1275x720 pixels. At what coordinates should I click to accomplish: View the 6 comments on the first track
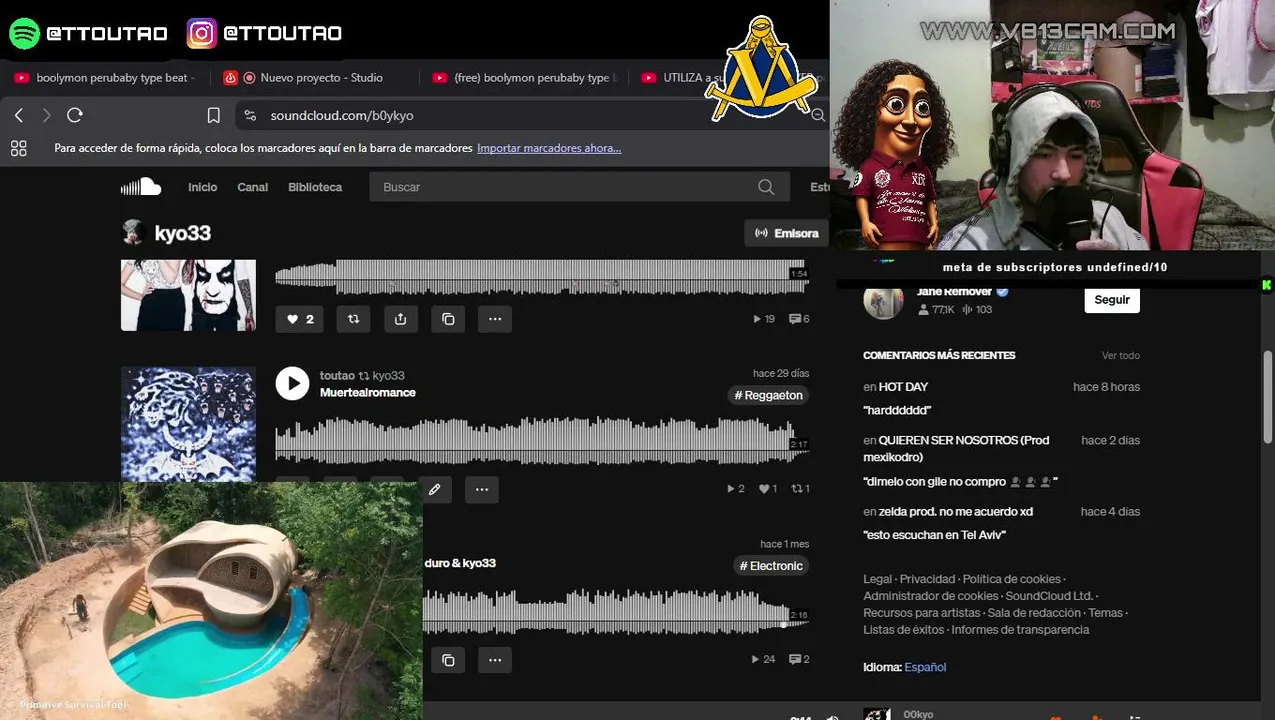pos(799,319)
